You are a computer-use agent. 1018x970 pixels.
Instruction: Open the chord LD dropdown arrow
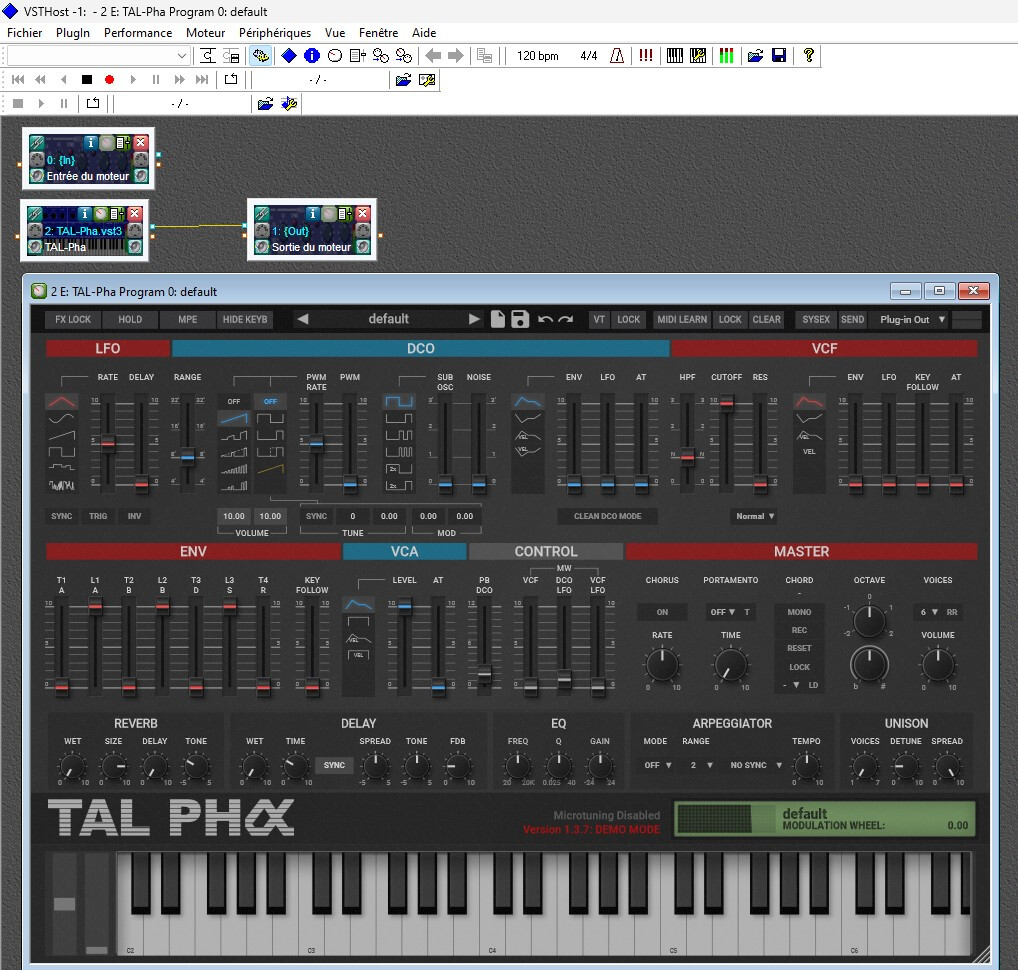(796, 685)
